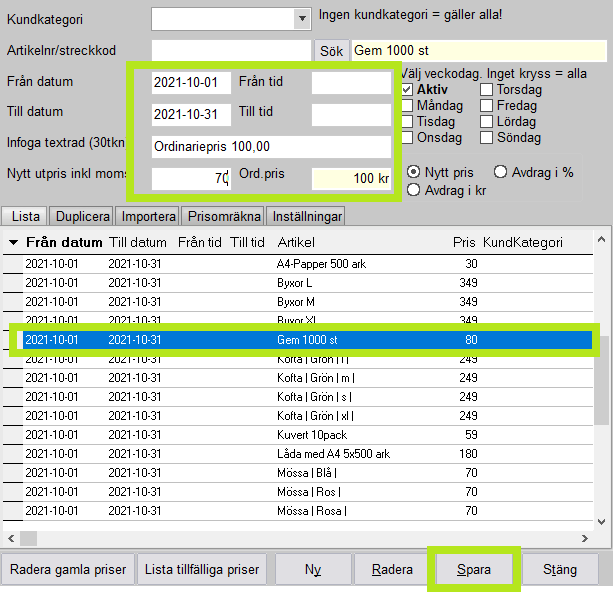Toggle the Aktiv checkbox
Screen dimensions: 613x594
point(407,90)
